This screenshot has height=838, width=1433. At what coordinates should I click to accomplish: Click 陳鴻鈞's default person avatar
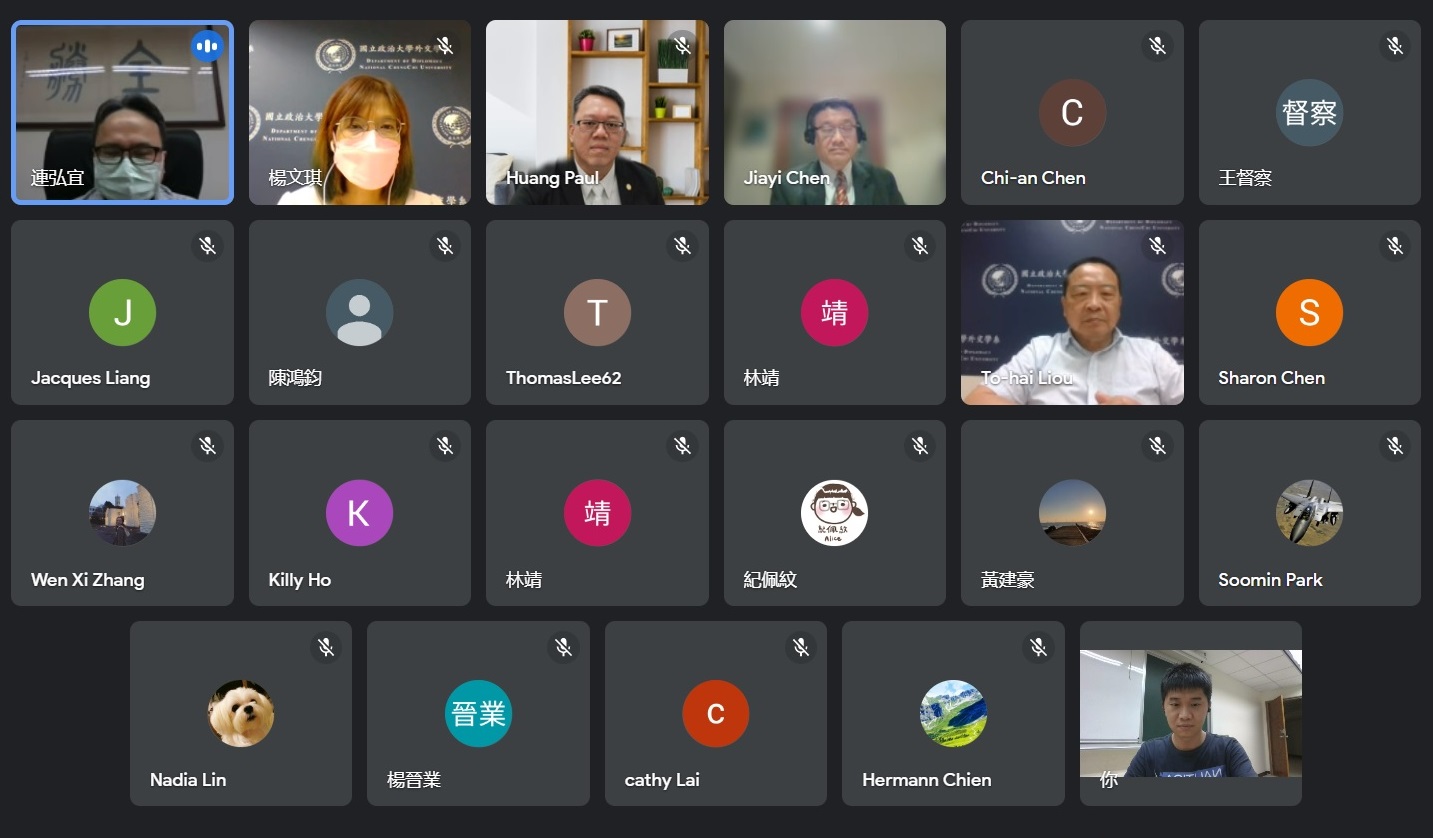[x=359, y=313]
